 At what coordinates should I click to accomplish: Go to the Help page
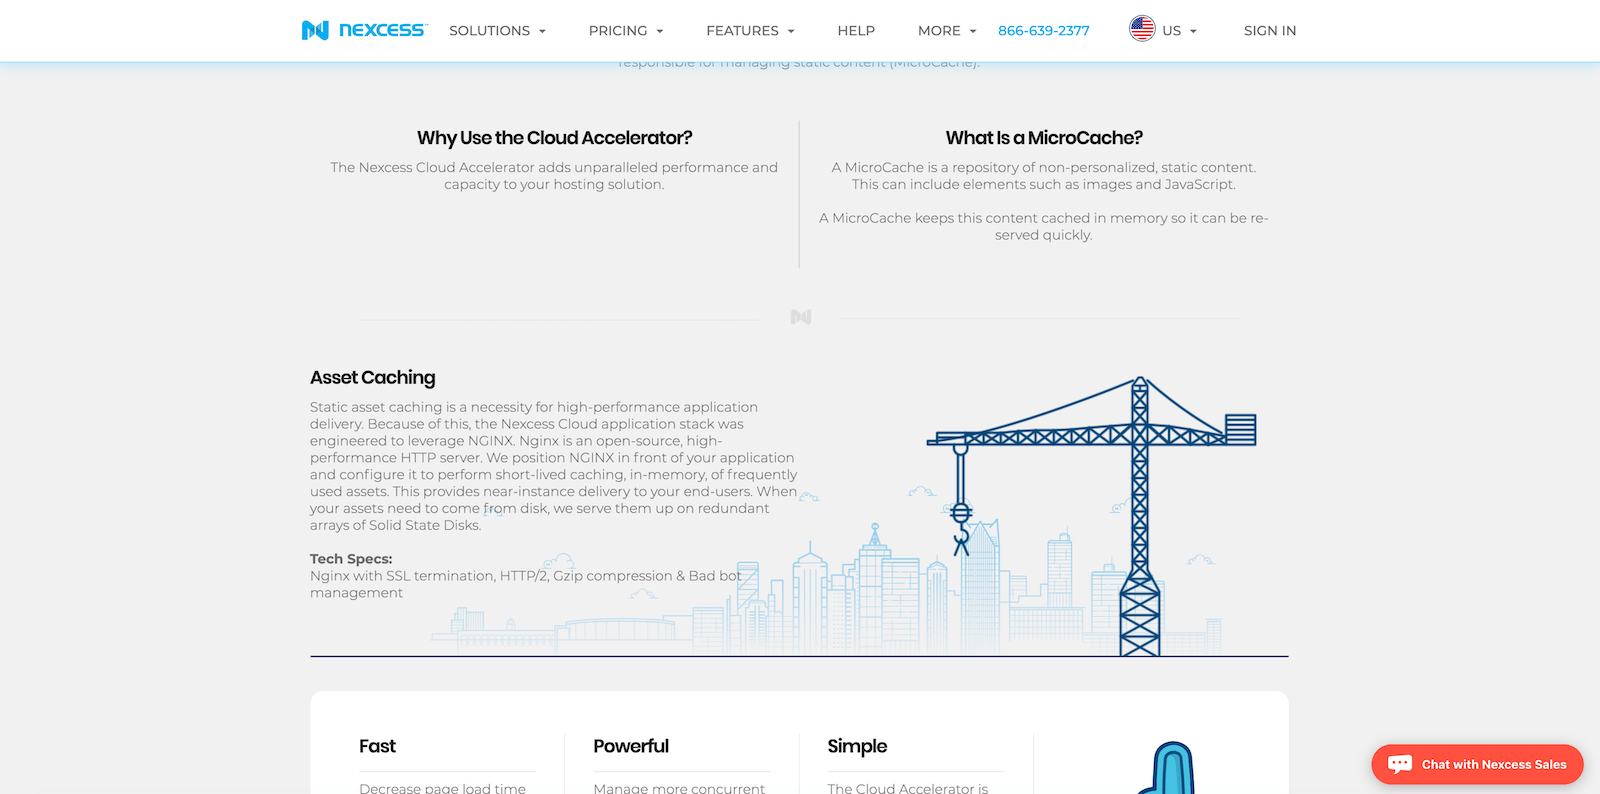click(x=856, y=31)
